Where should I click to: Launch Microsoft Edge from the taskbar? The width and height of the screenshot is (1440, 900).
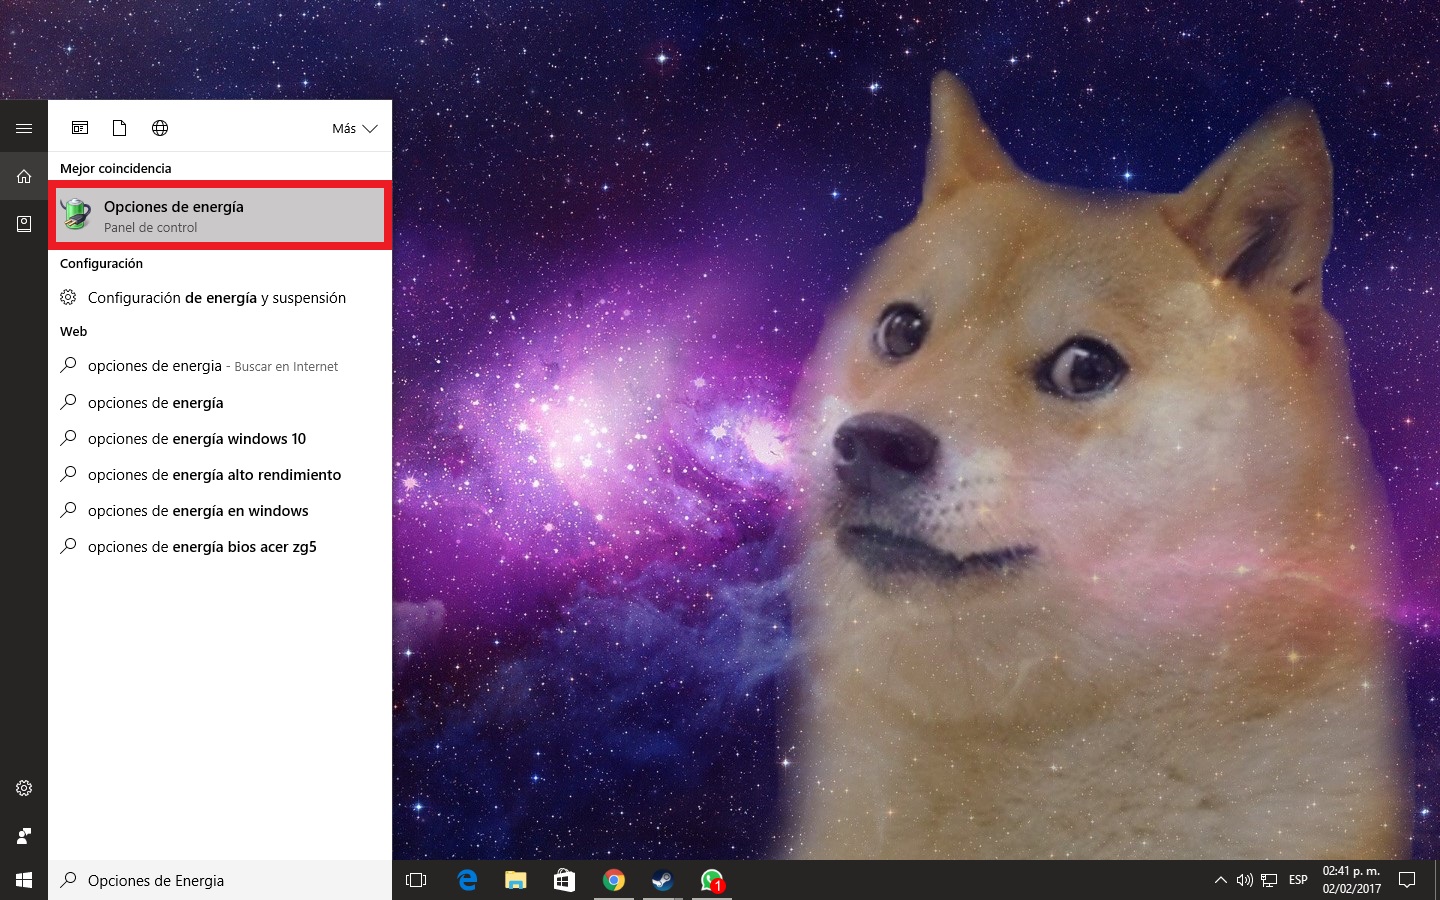click(x=466, y=880)
